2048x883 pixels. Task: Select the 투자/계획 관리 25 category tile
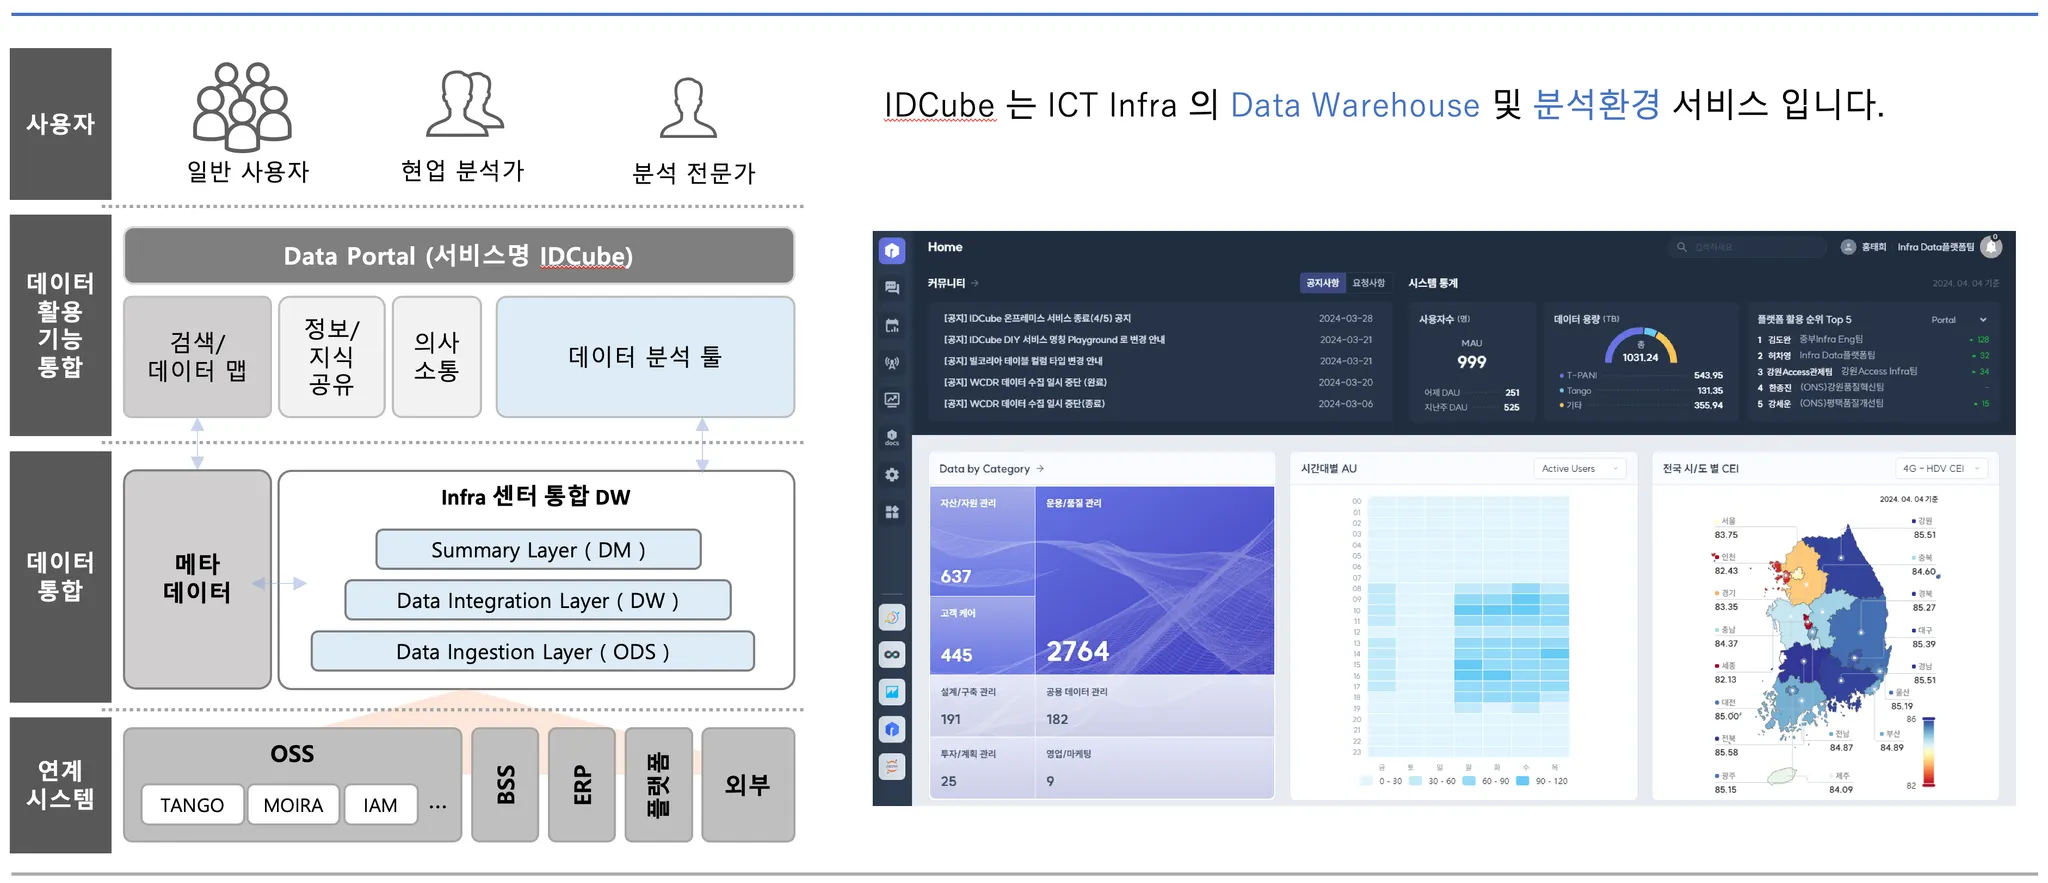point(982,767)
